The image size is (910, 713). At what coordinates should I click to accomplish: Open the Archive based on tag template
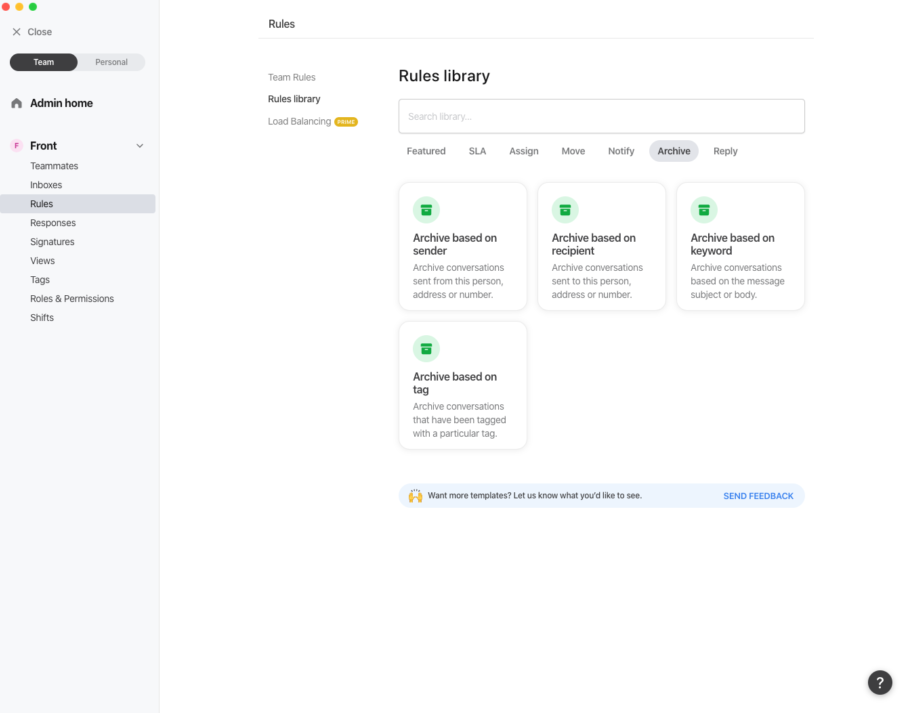[463, 385]
